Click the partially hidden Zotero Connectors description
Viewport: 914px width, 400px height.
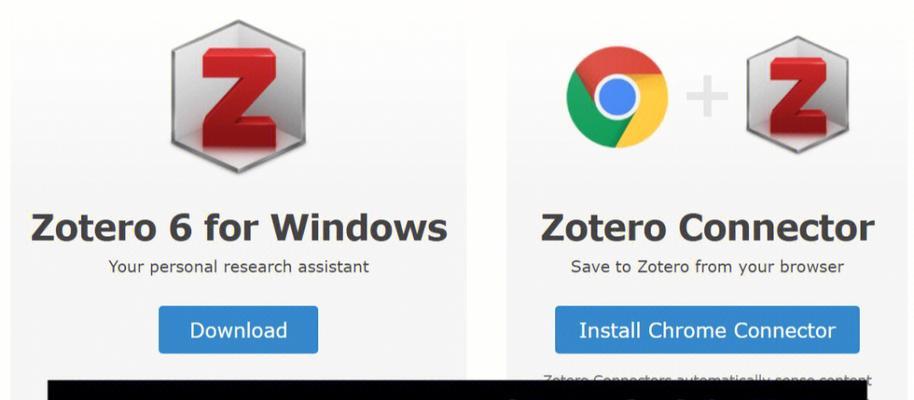(707, 378)
